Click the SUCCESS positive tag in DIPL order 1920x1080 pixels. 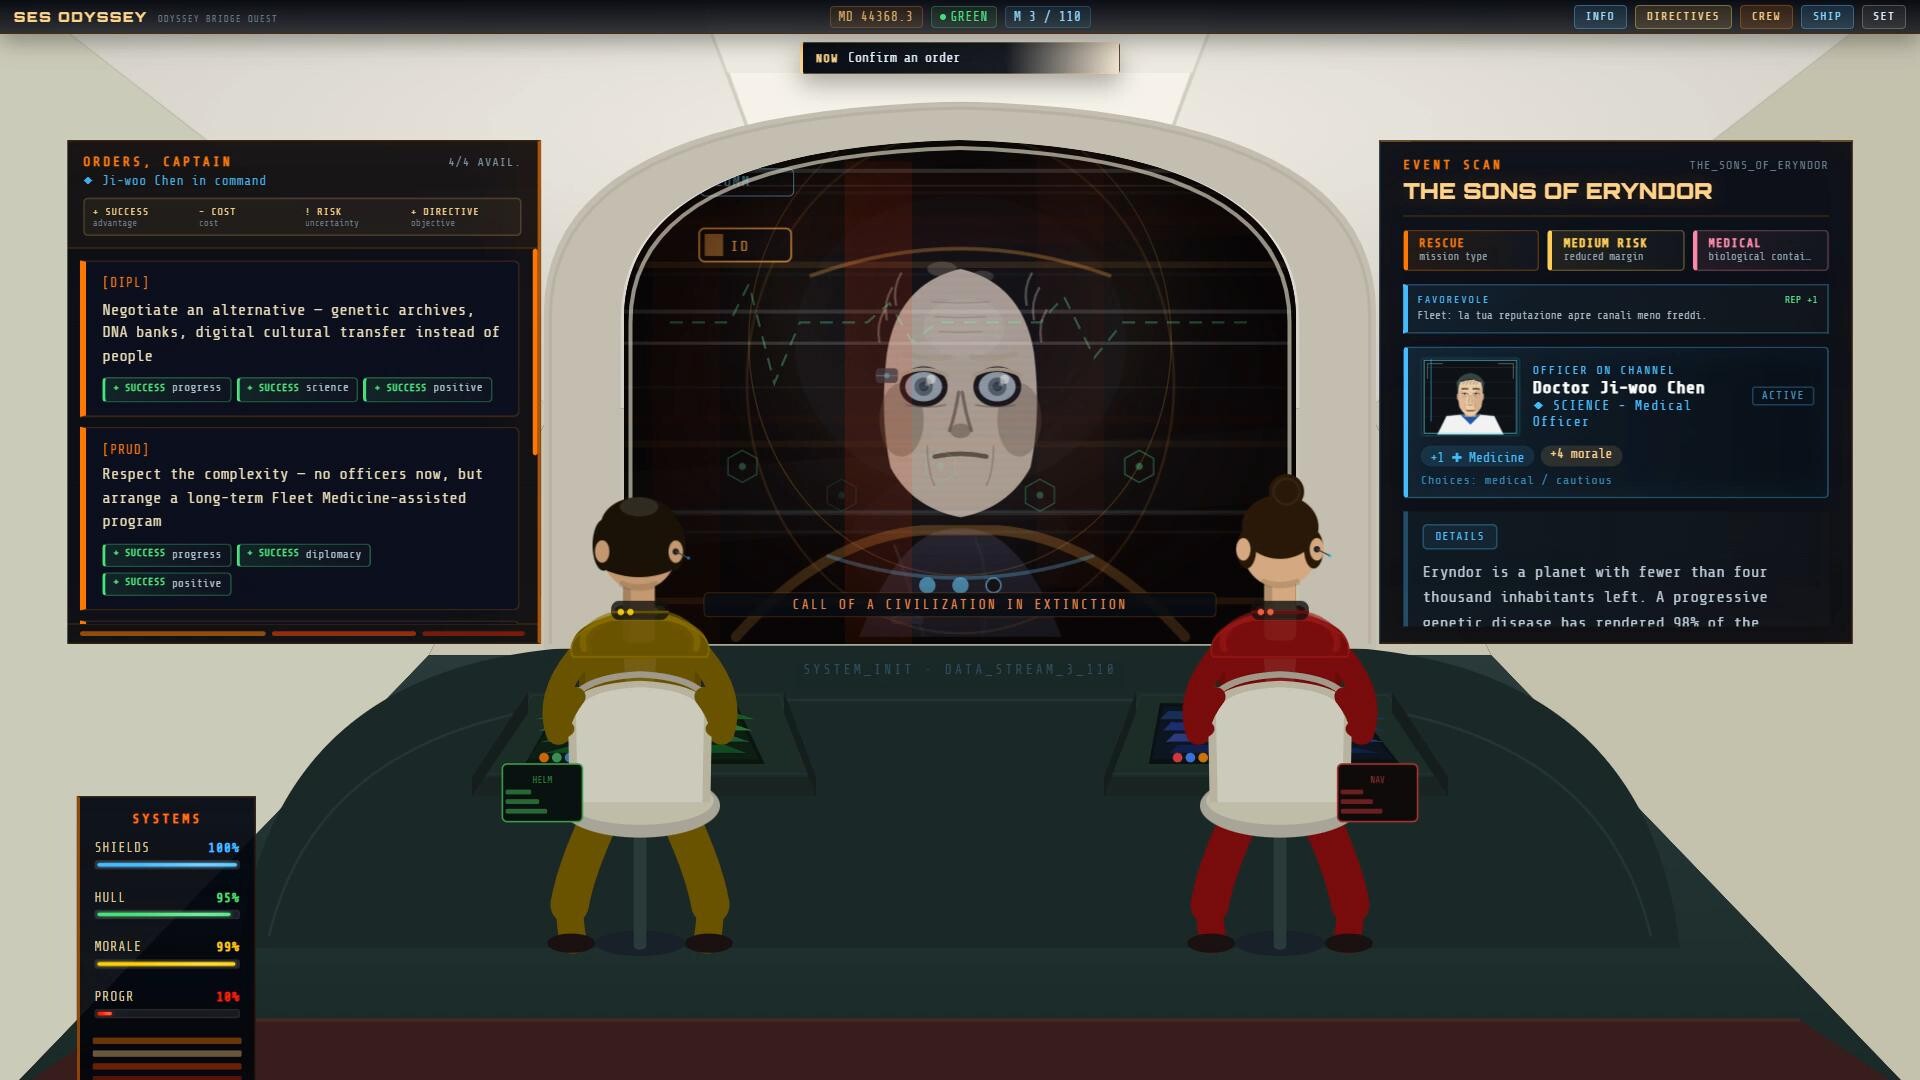click(x=428, y=388)
